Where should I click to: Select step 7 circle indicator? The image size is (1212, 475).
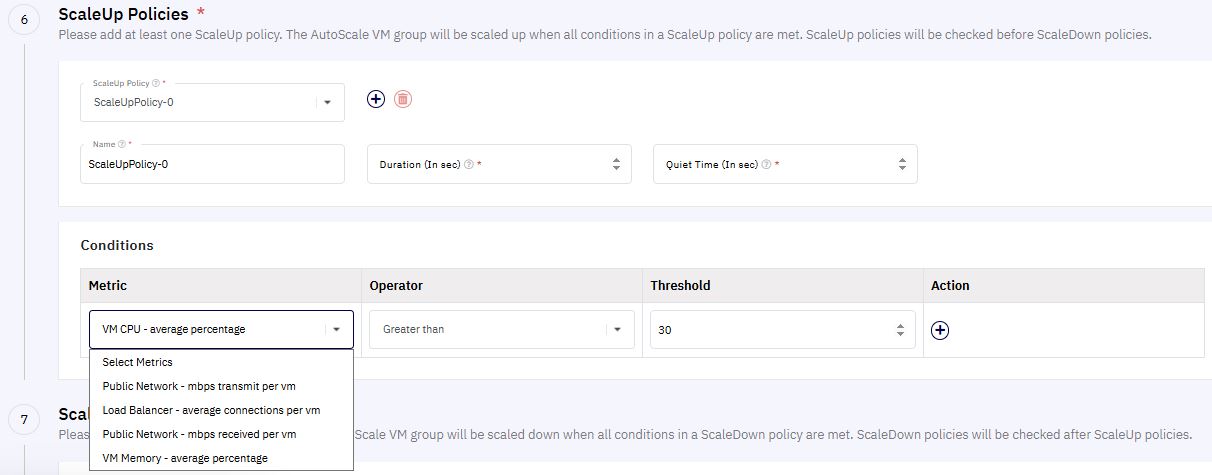click(x=24, y=420)
